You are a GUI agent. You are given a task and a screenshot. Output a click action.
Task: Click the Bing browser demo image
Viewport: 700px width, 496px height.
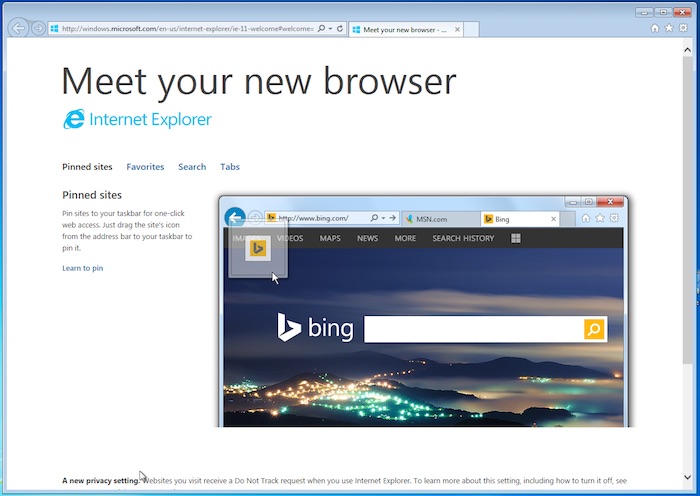(423, 312)
